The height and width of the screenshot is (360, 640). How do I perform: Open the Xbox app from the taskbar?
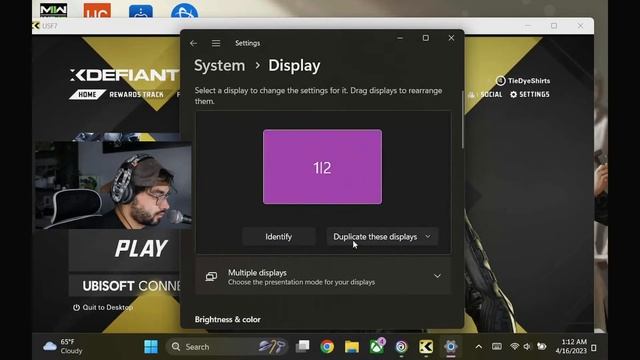tap(377, 347)
